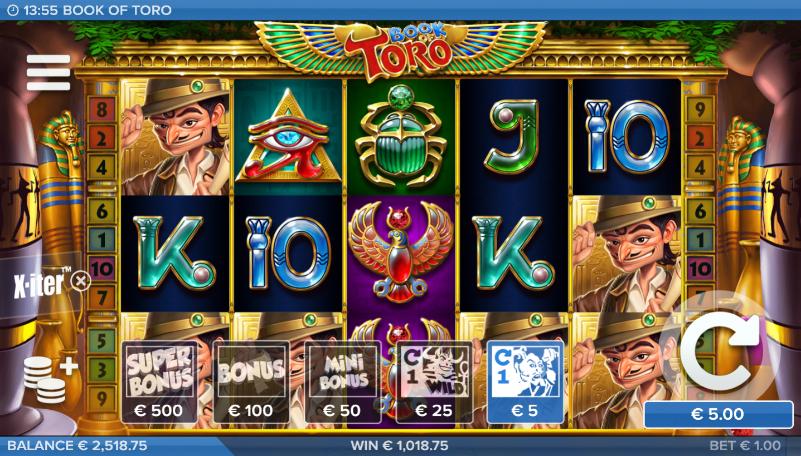The width and height of the screenshot is (801, 456).
Task: Click the X-iter logo
Action: point(38,283)
